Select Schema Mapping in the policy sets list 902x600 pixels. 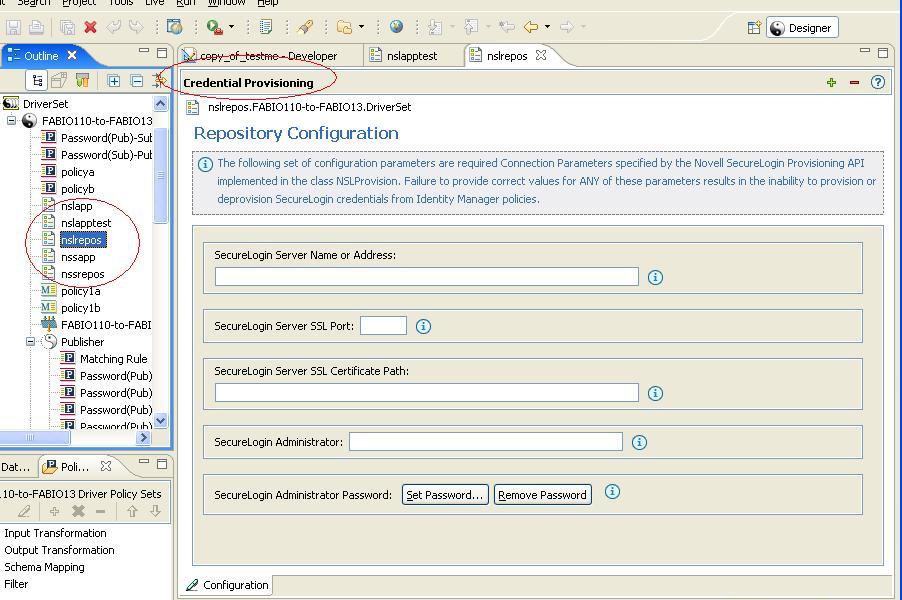[x=44, y=567]
